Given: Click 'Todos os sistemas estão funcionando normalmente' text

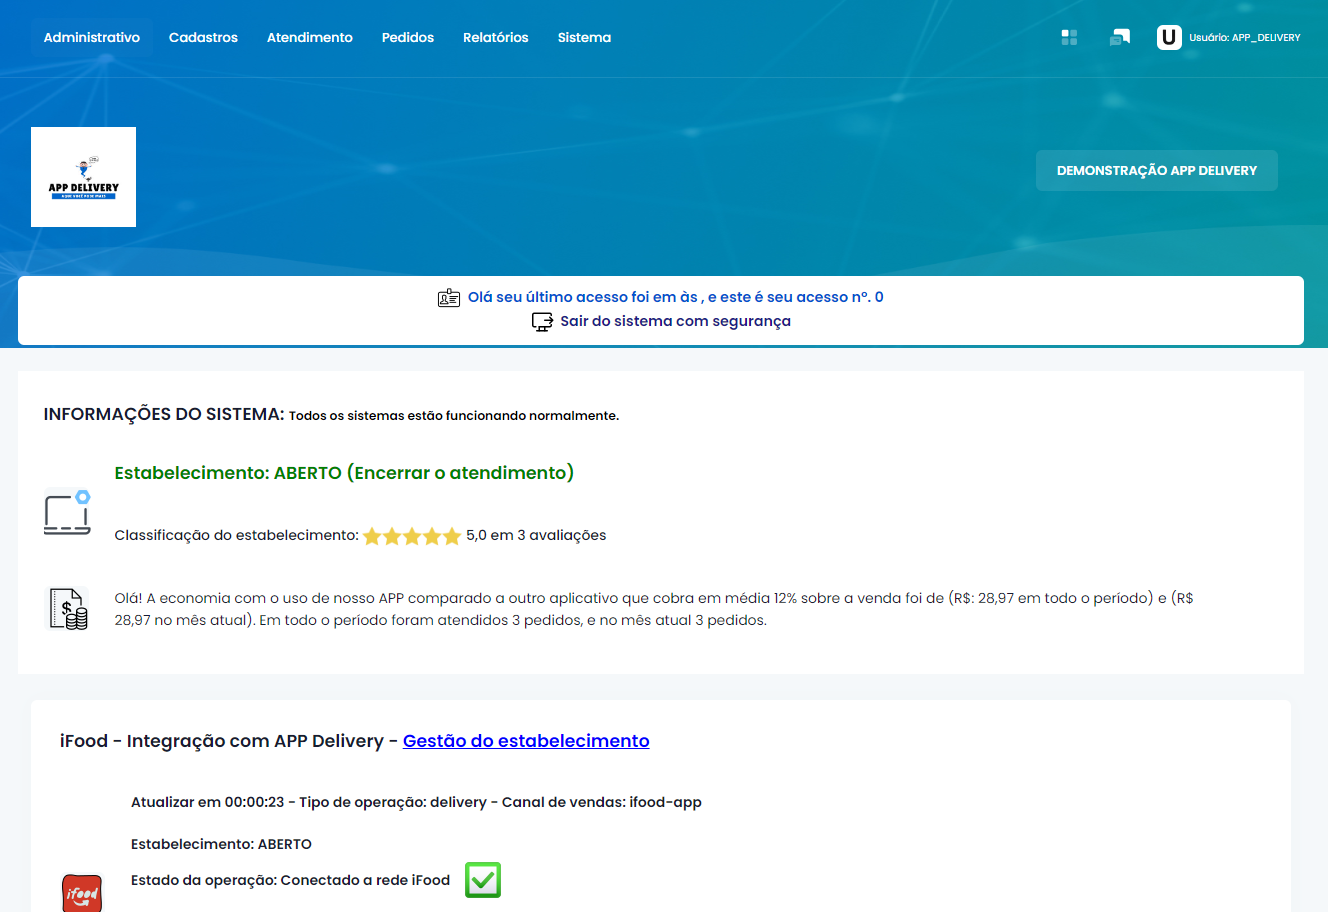Looking at the screenshot, I should pos(454,416).
